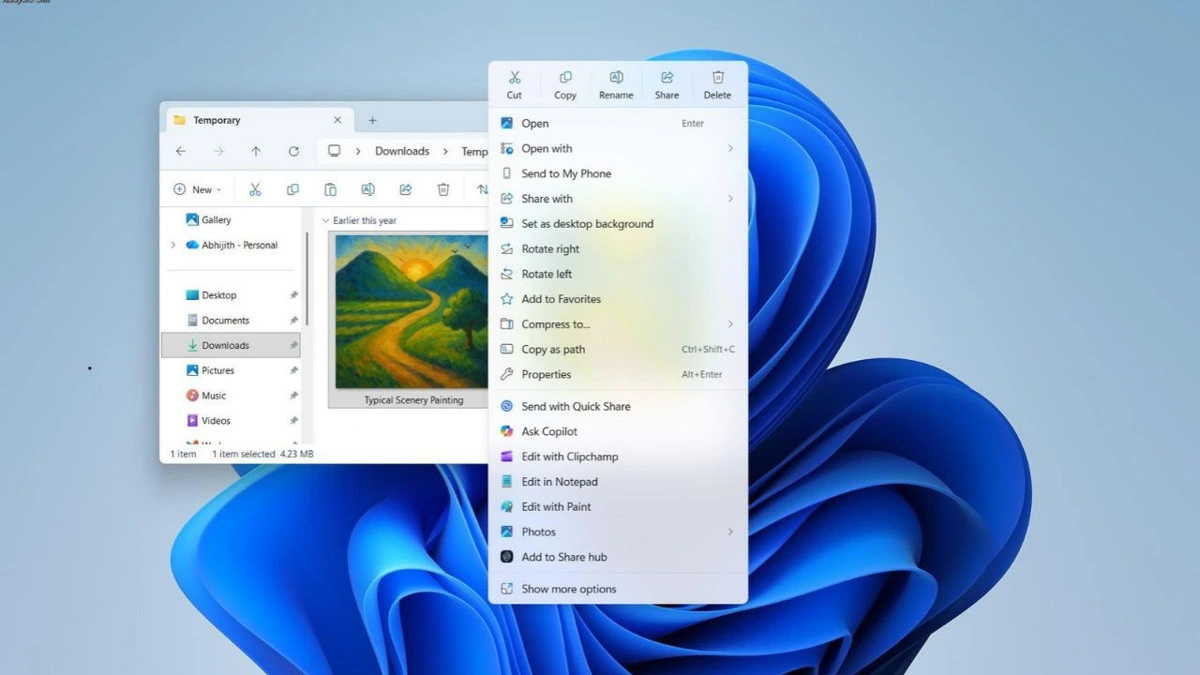Click the pin icon beside Music

[x=293, y=395]
